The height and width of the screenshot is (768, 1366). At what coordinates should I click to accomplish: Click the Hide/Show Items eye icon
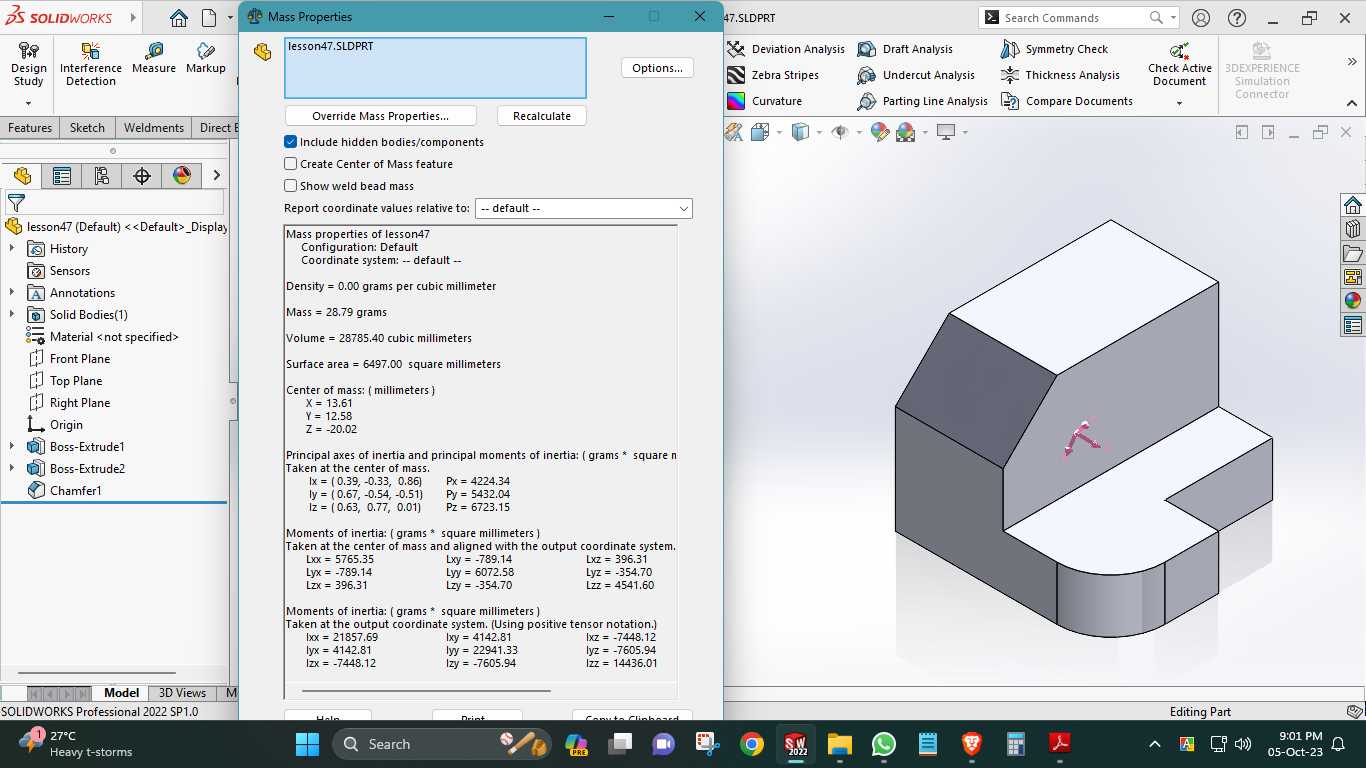coord(840,132)
